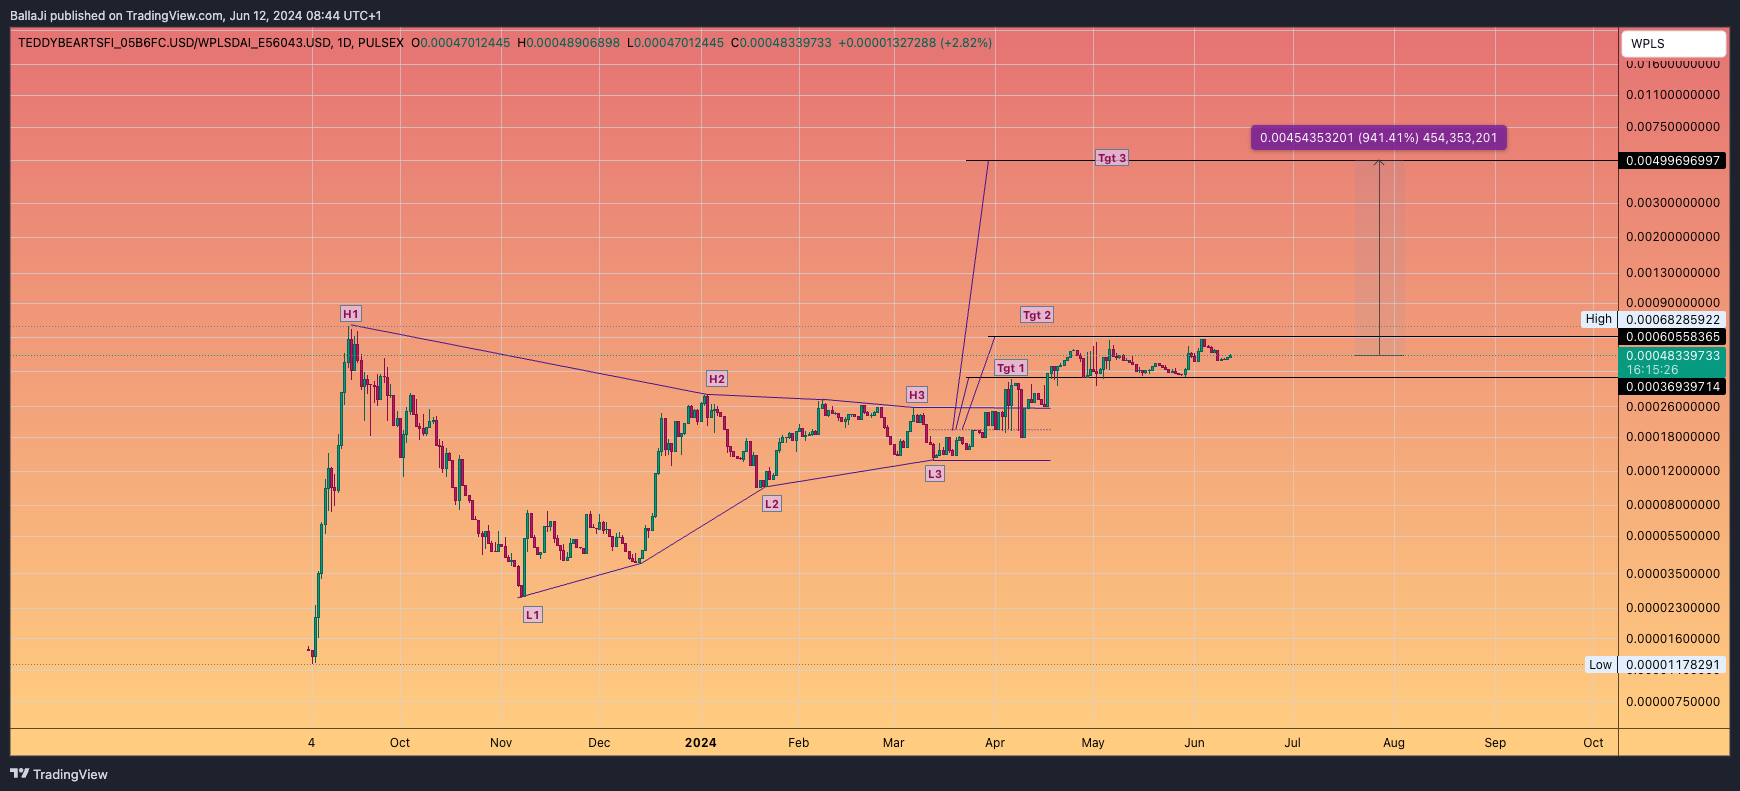
Task: Select the Tgt 1 target label
Action: click(x=1011, y=368)
